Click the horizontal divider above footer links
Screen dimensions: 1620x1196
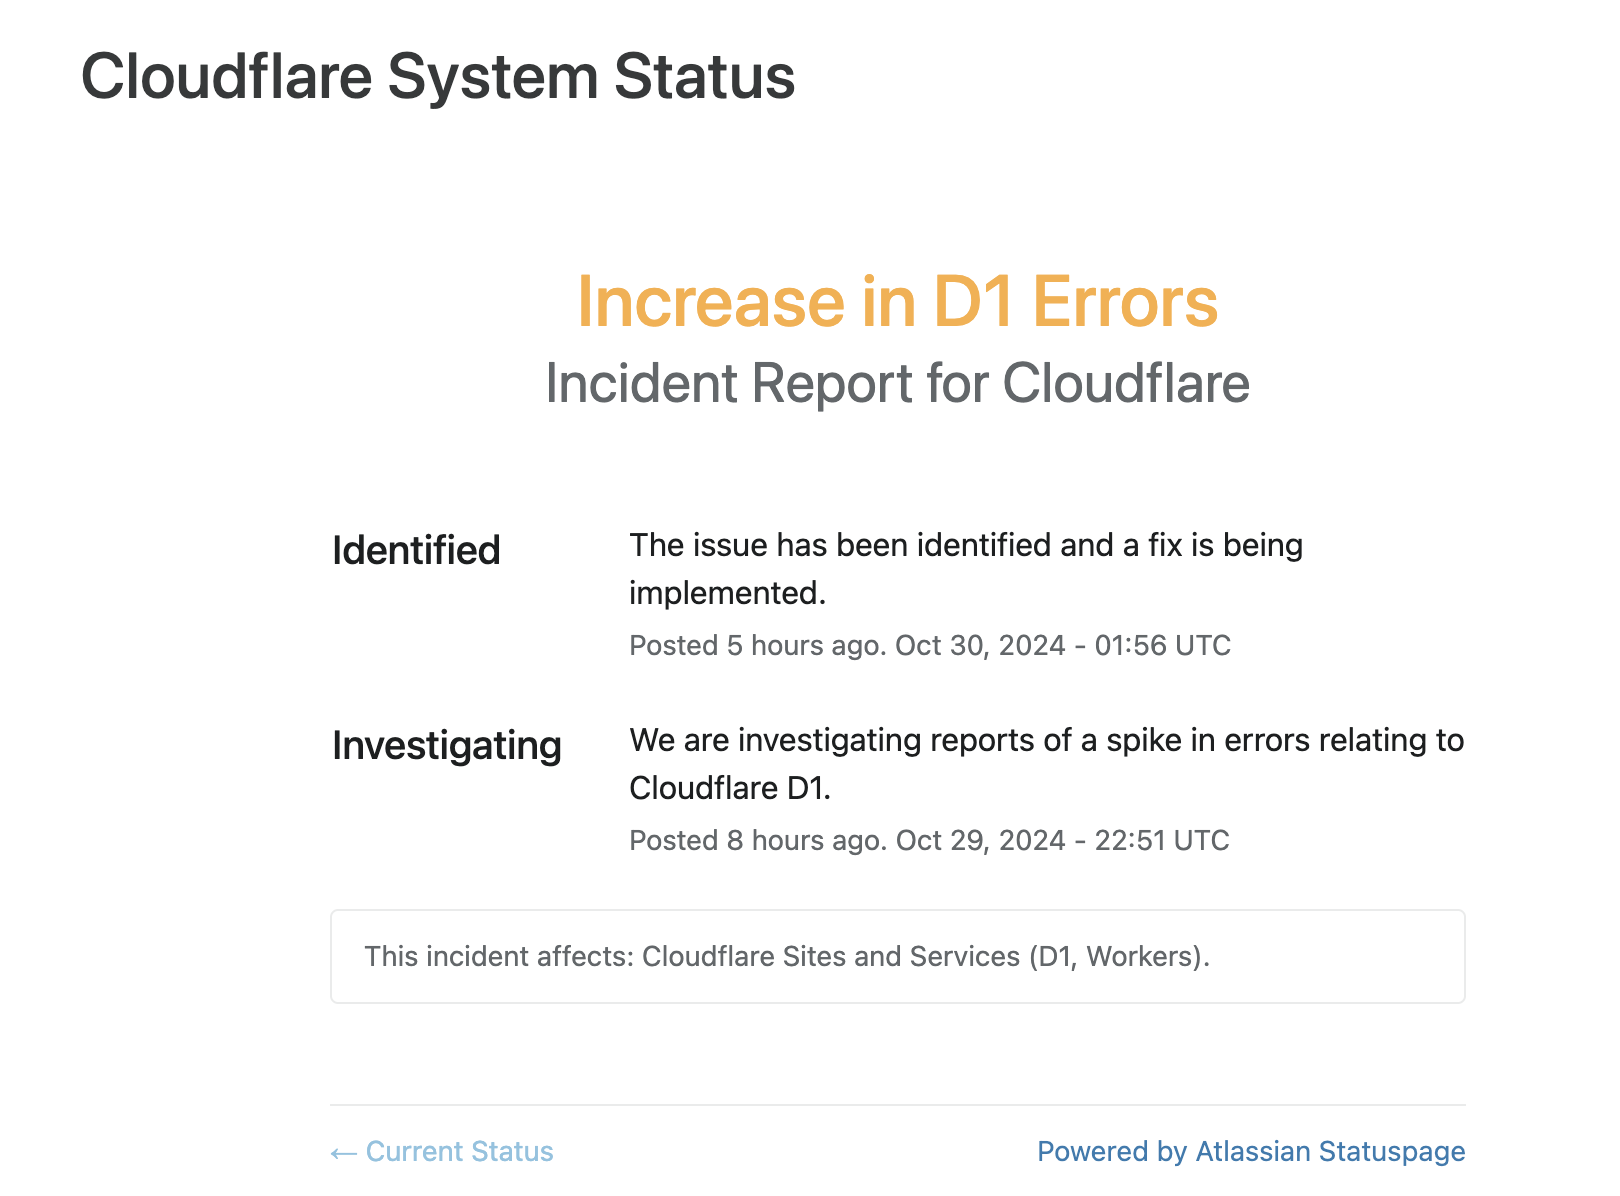tap(897, 1105)
